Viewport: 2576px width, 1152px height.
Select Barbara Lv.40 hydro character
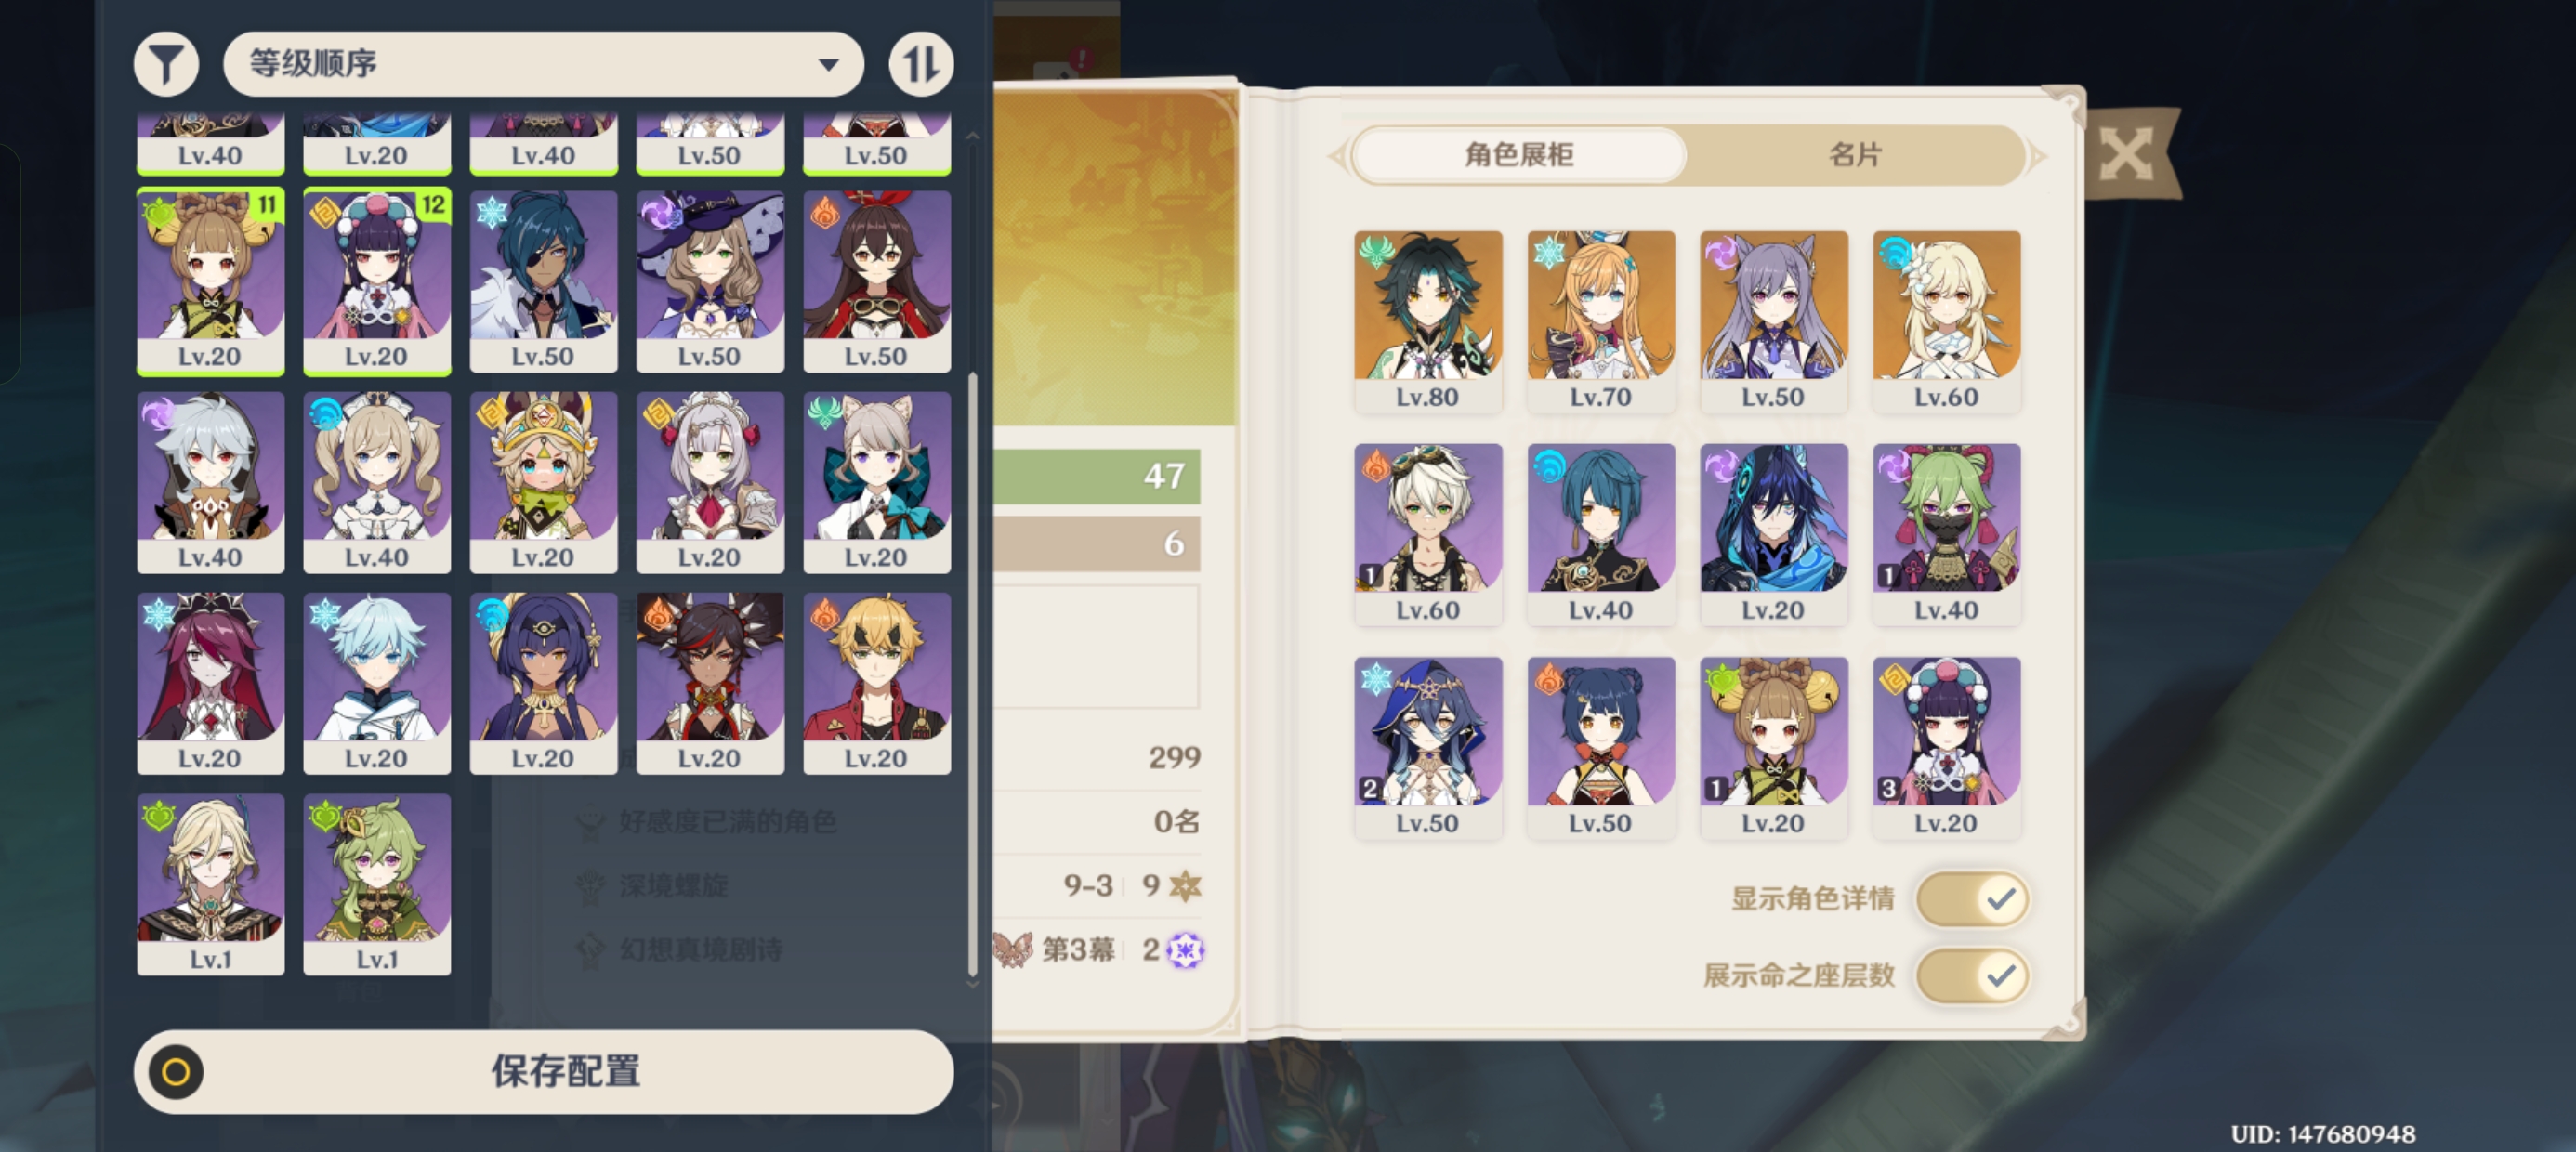click(377, 483)
